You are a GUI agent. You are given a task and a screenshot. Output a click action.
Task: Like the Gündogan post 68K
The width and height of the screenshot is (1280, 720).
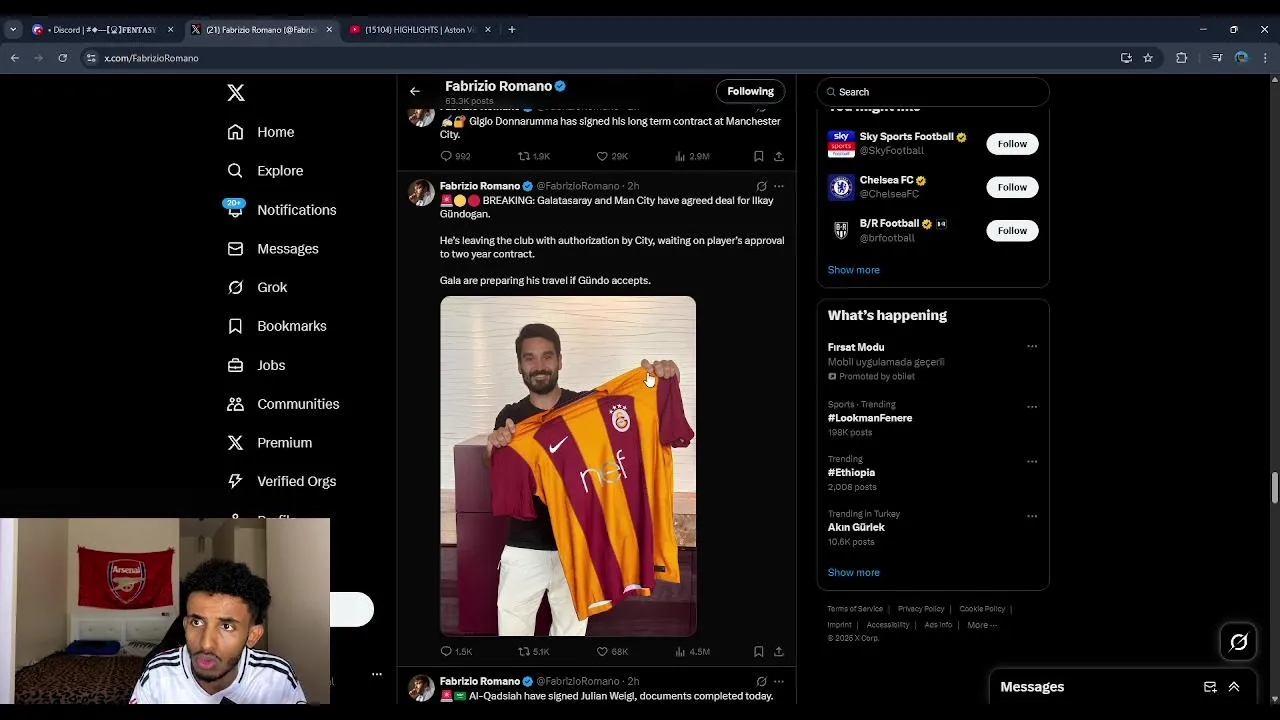[612, 652]
